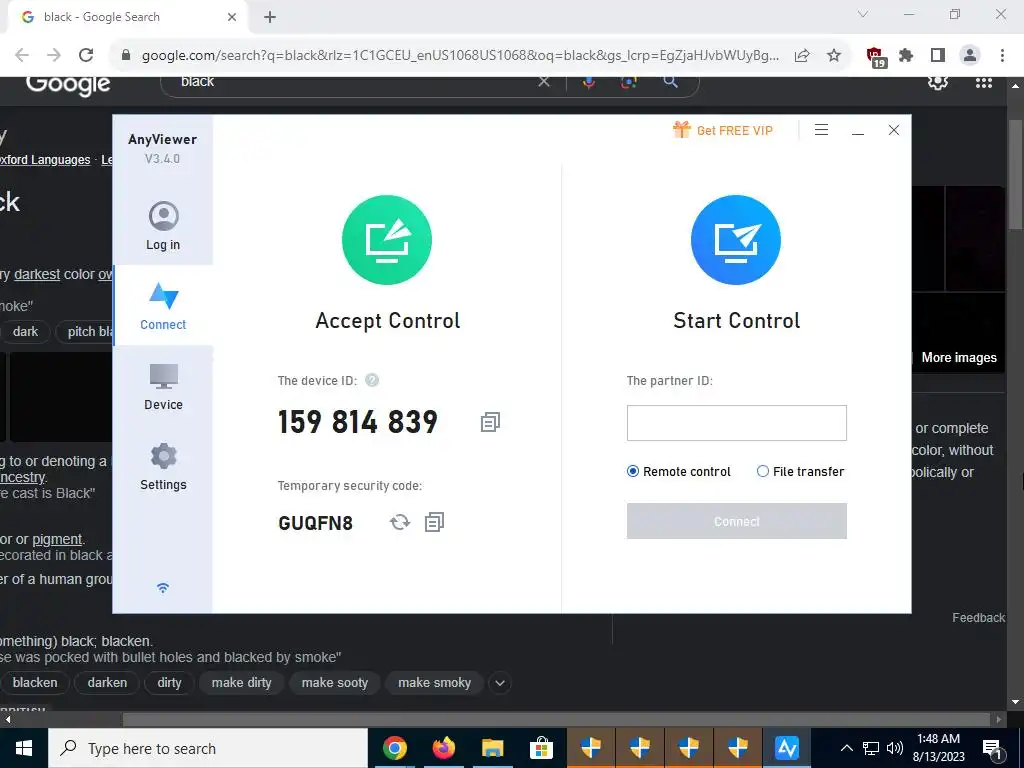The image size is (1024, 768).
Task: Click the 'make dirty' synonym chip
Action: [241, 682]
